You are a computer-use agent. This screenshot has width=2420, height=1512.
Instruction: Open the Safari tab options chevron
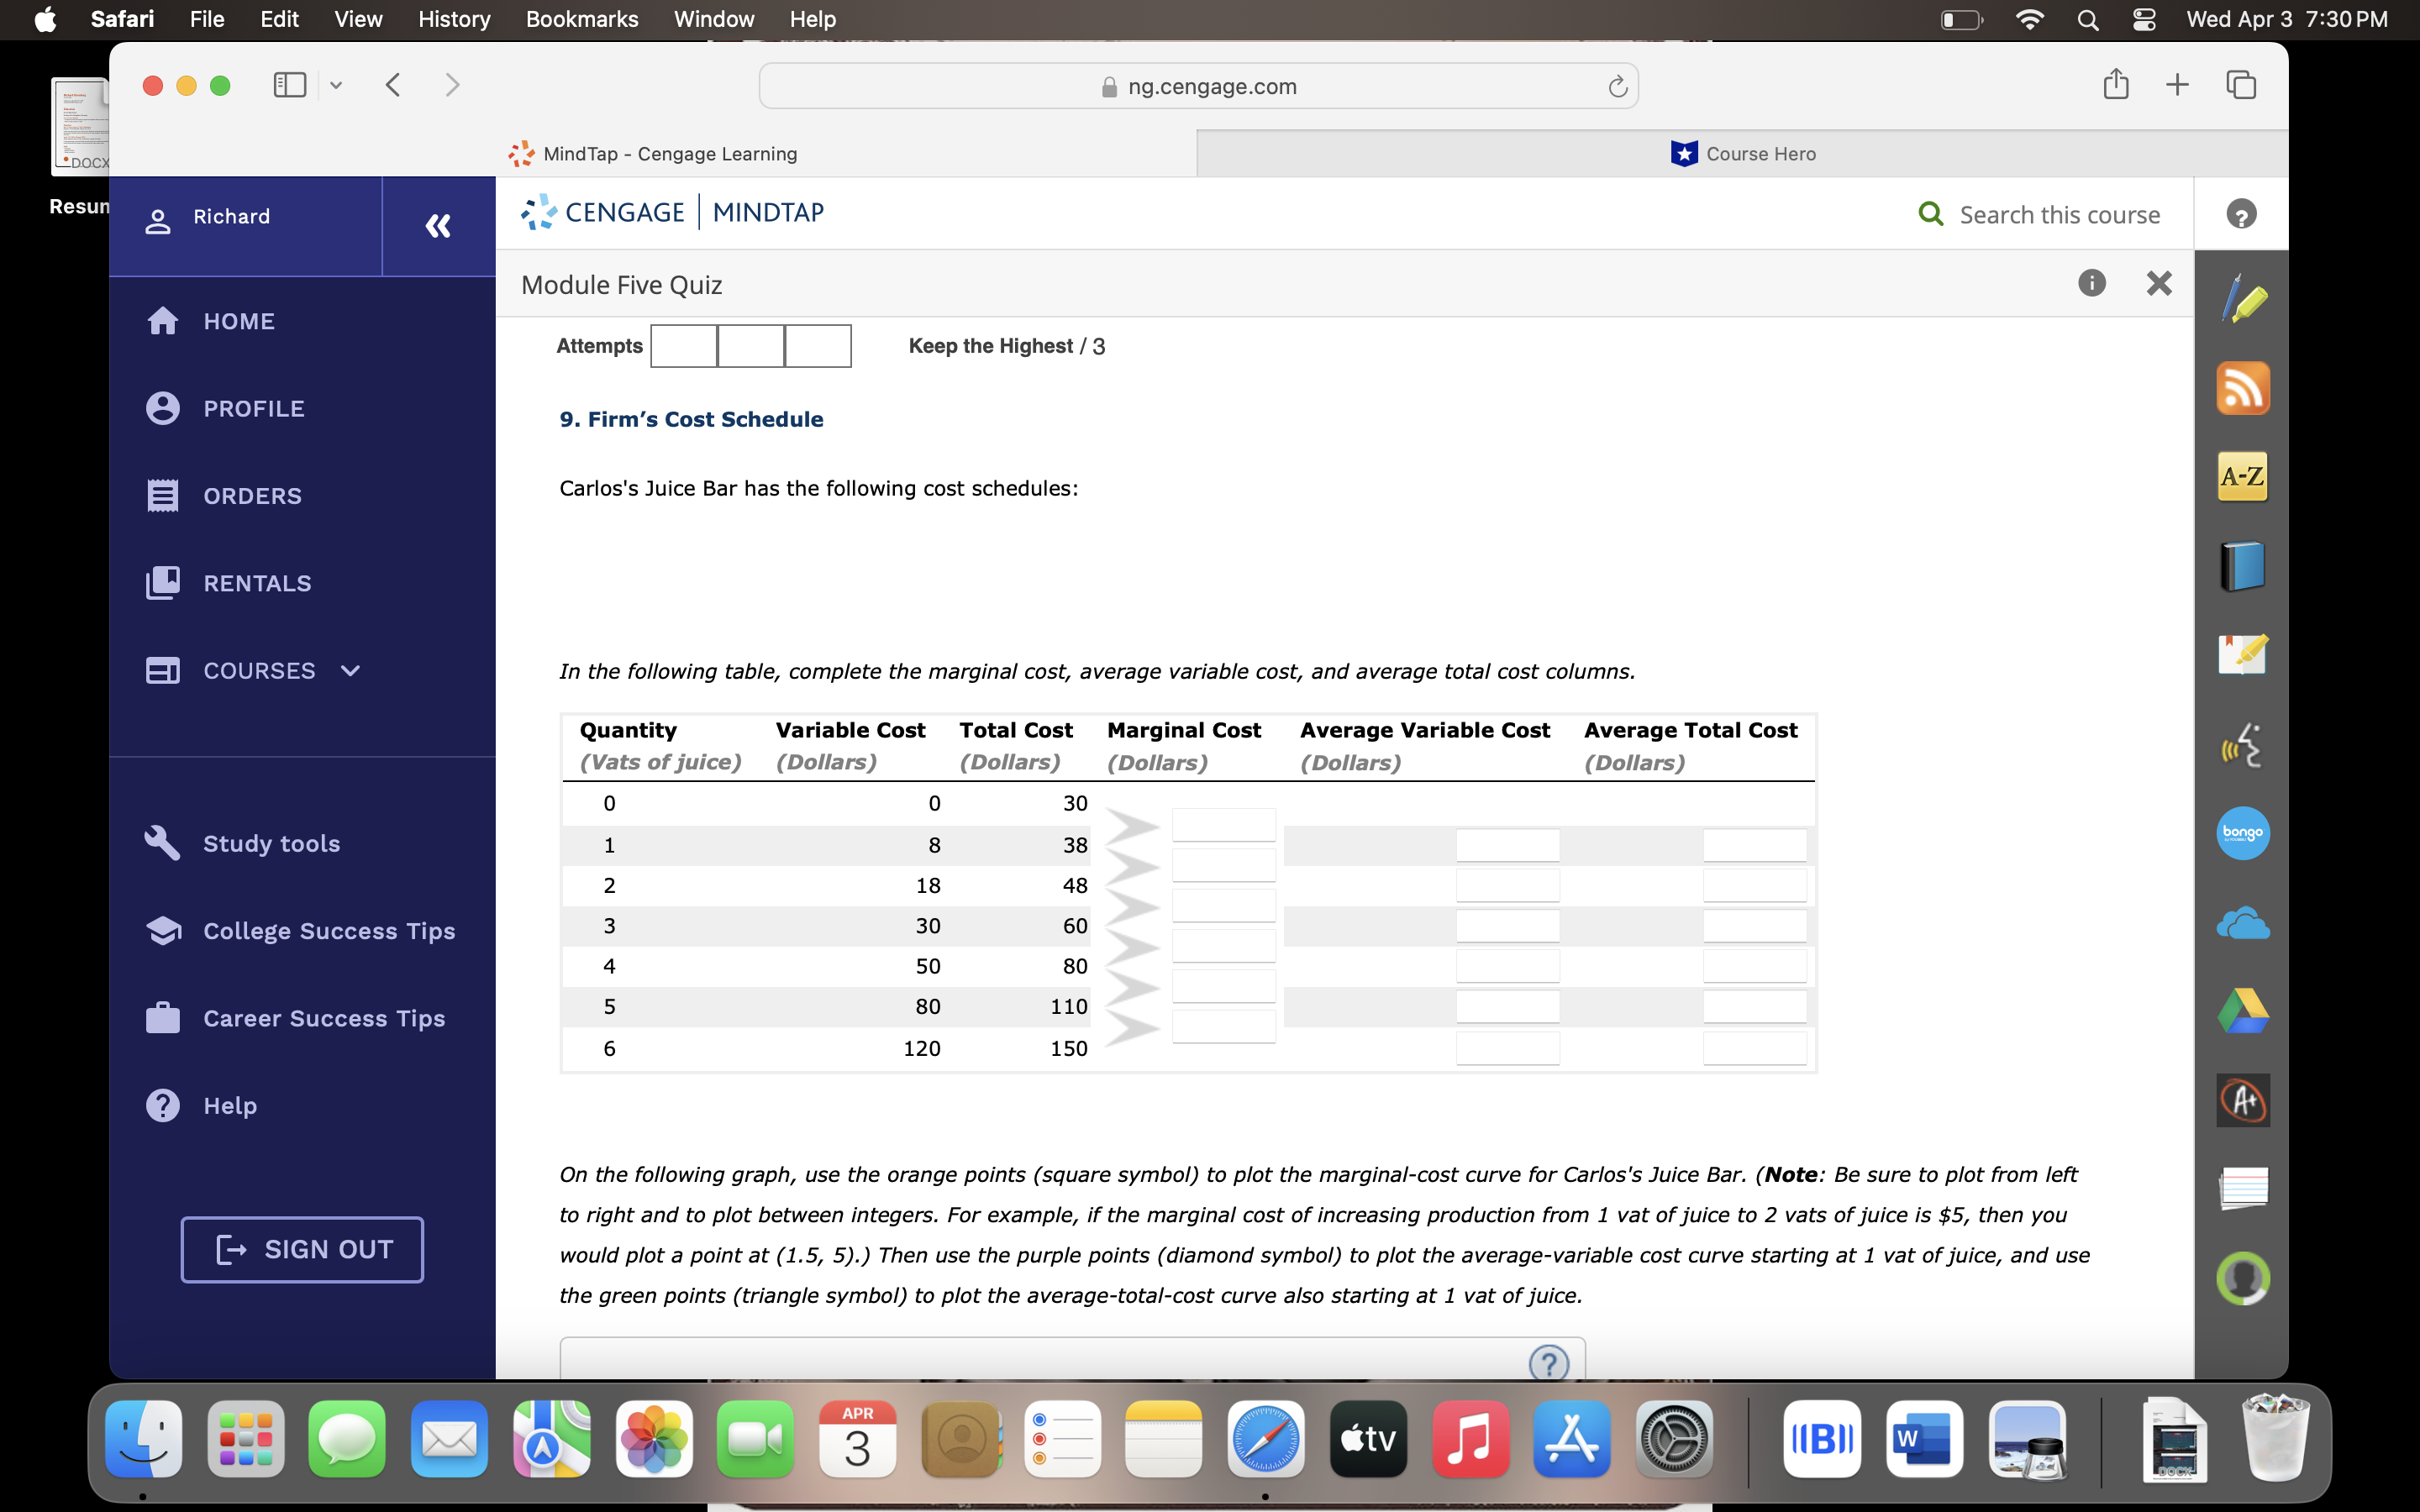tap(335, 85)
